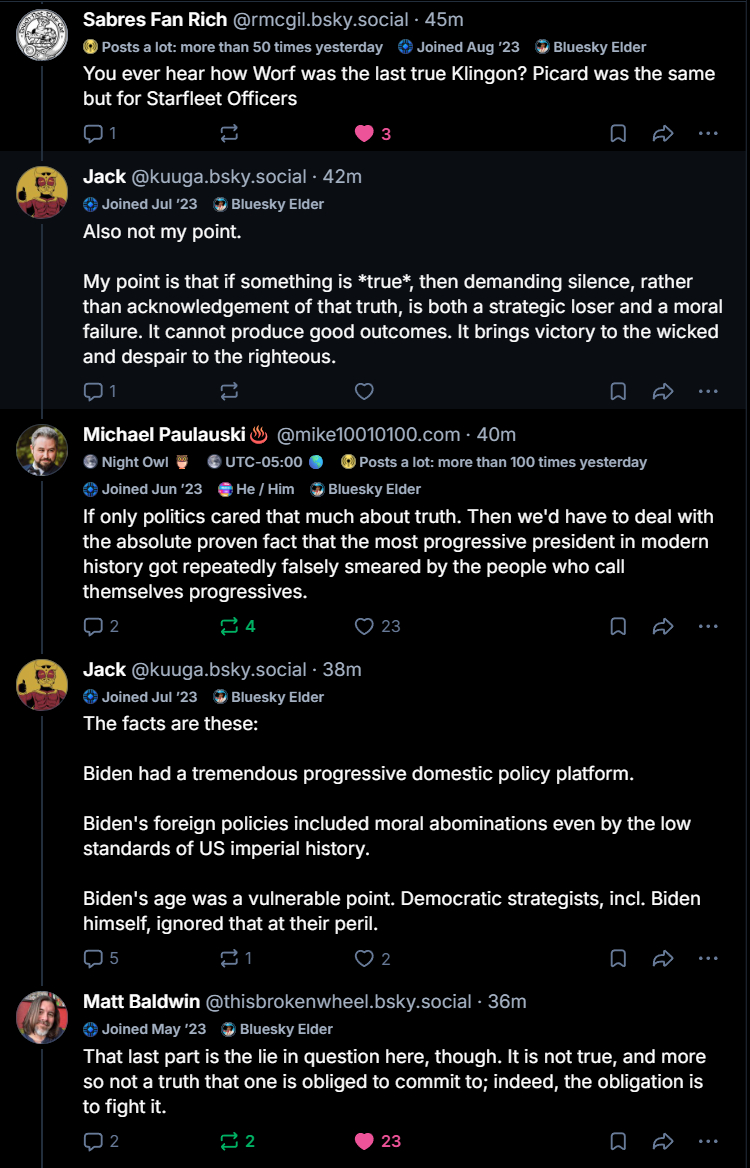750x1168 pixels.
Task: Open @thisbrokenwheel.bsky.social handle link
Action: click(338, 1001)
